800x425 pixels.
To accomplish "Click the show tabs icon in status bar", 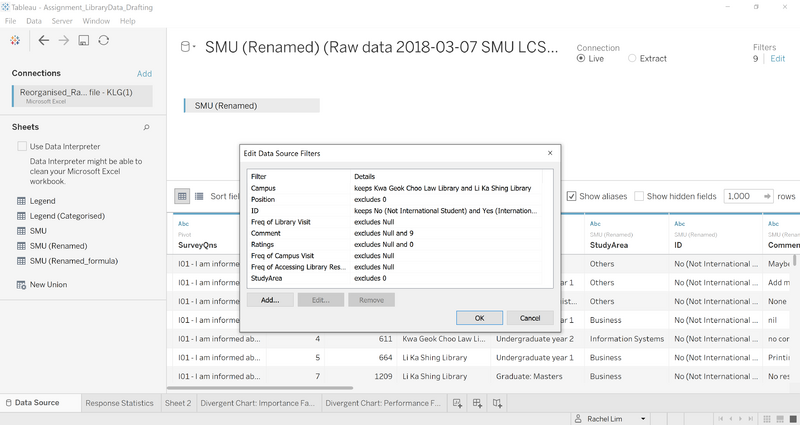I will point(793,419).
